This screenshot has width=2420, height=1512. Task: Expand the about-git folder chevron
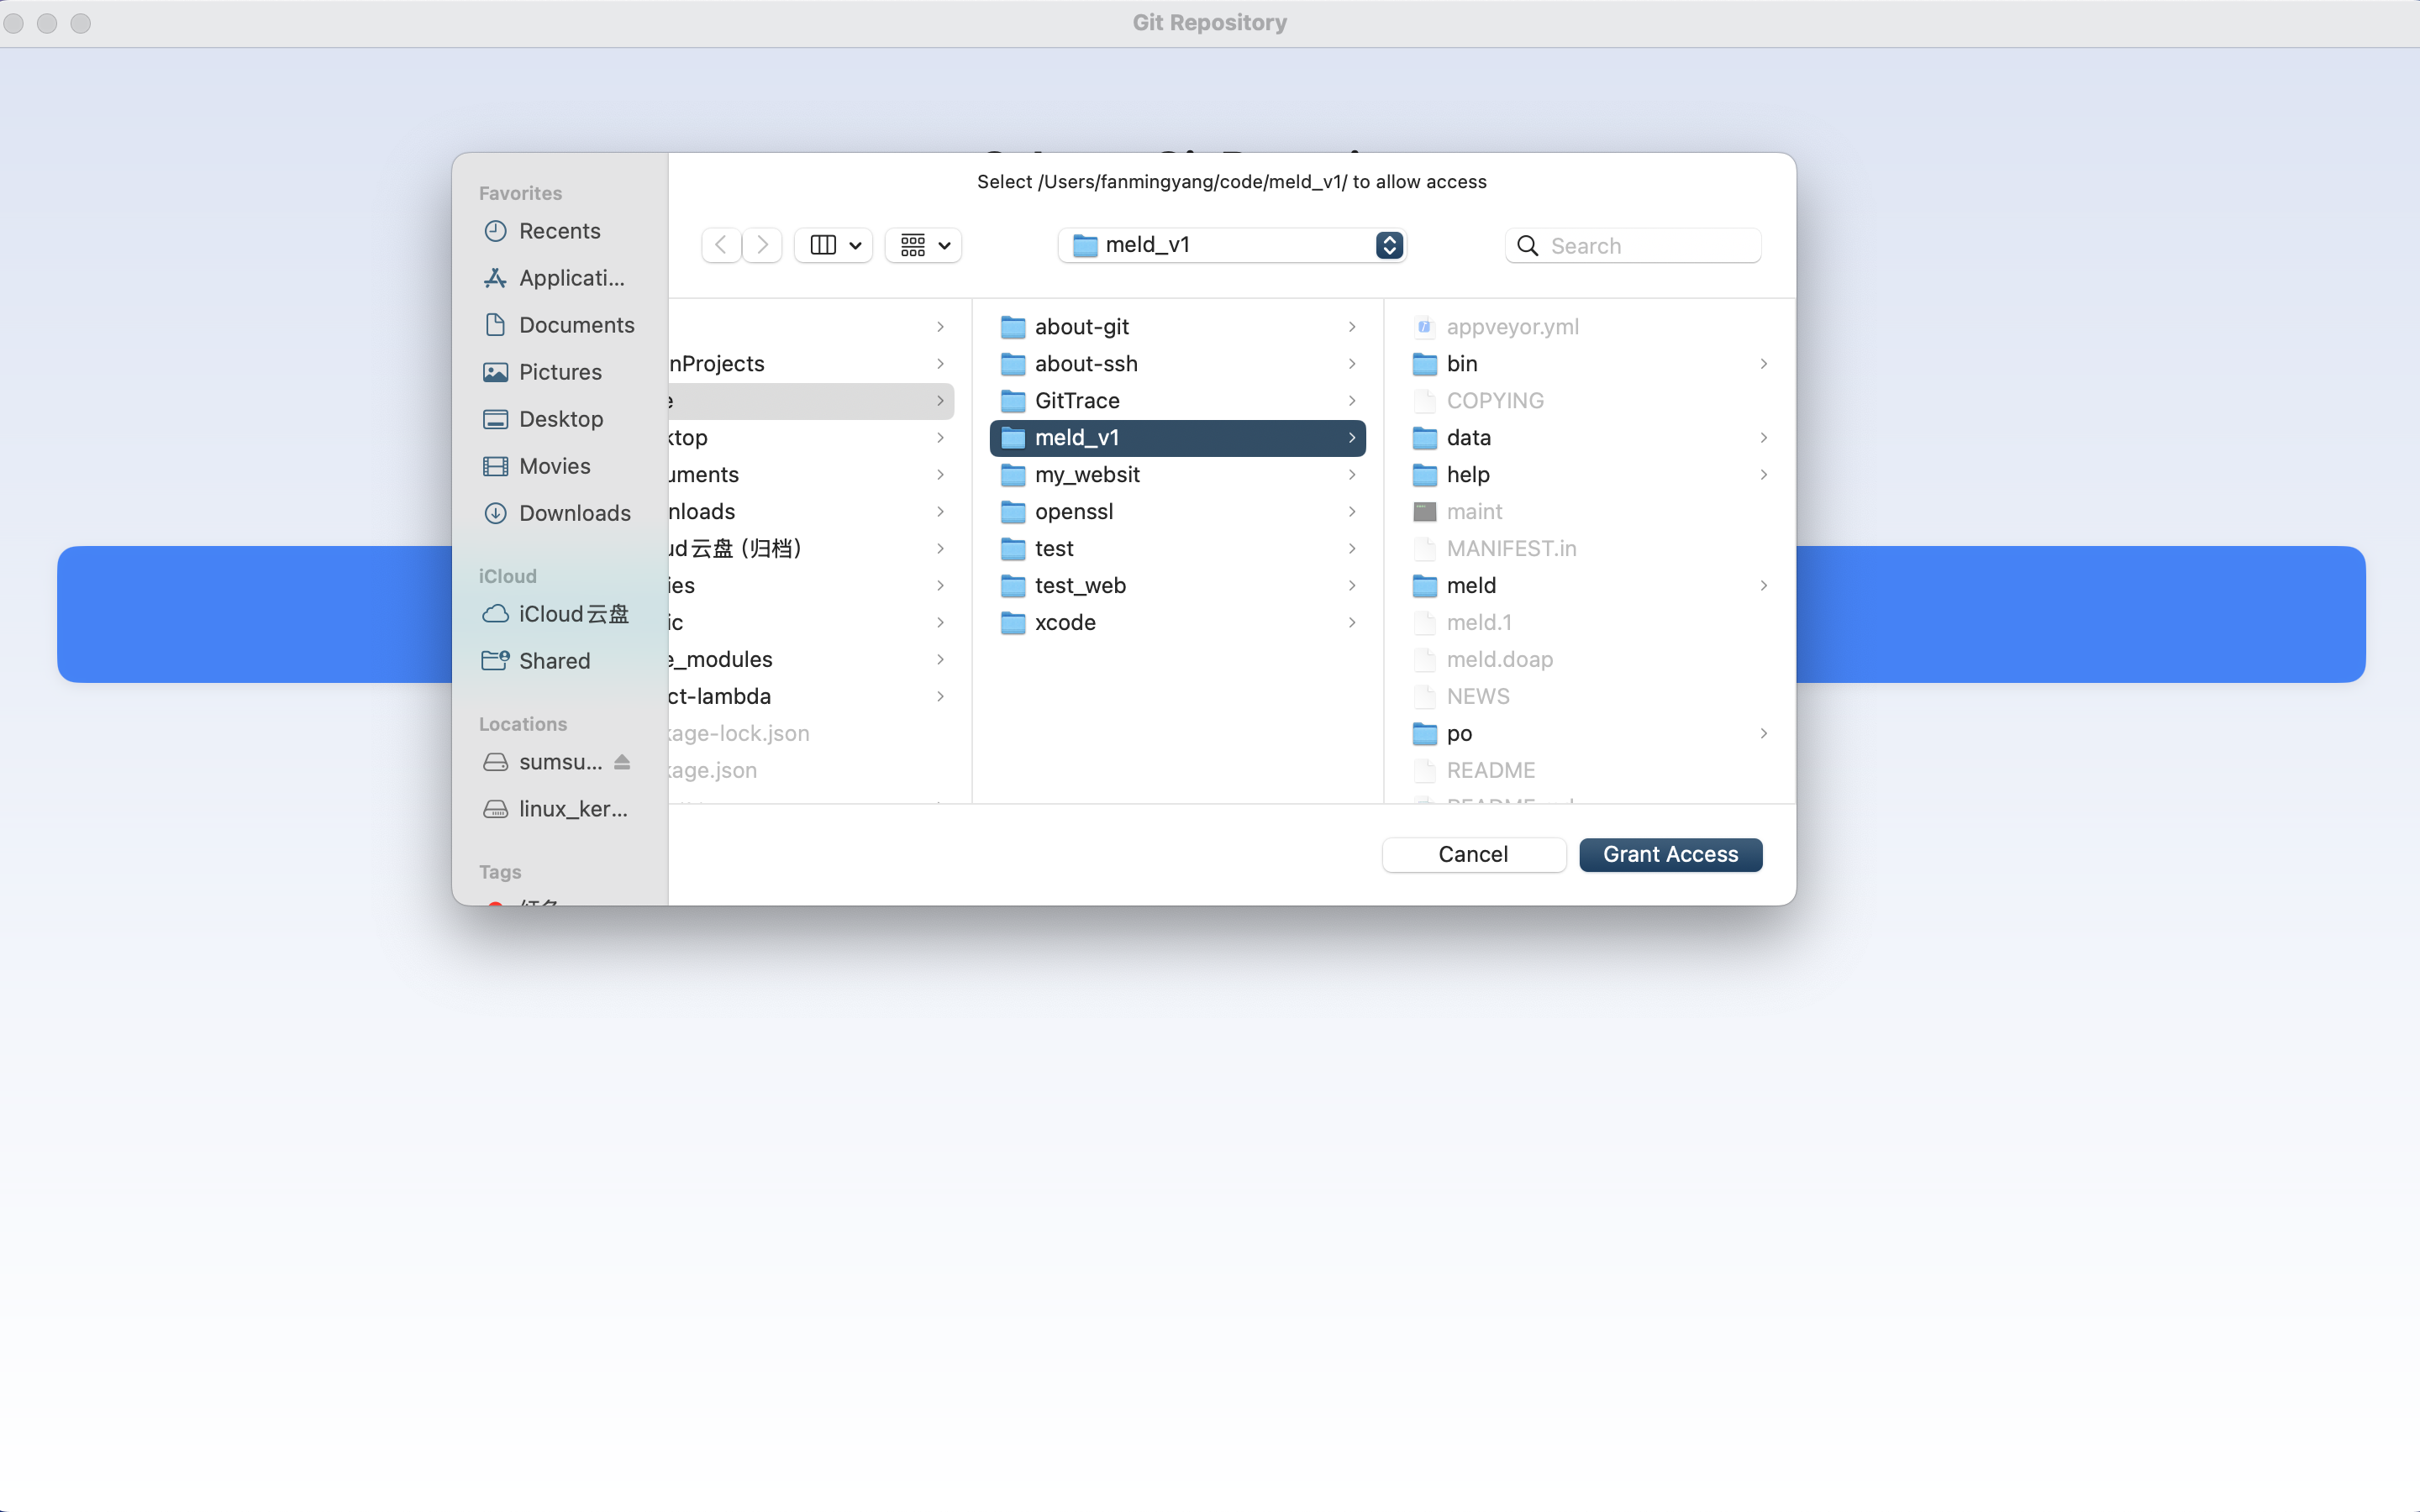pos(1351,327)
